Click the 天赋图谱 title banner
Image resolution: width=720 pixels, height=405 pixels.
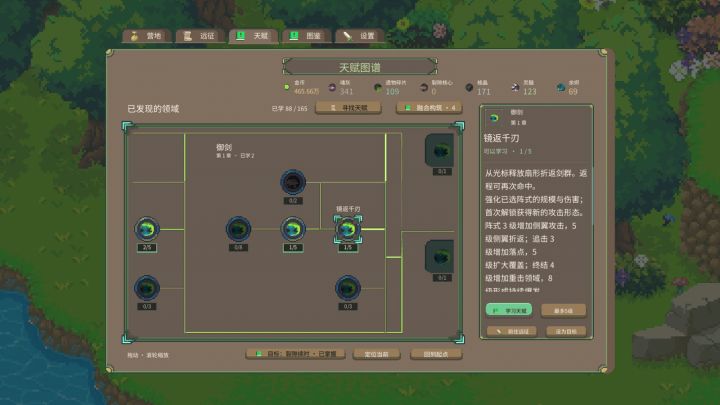(x=360, y=67)
